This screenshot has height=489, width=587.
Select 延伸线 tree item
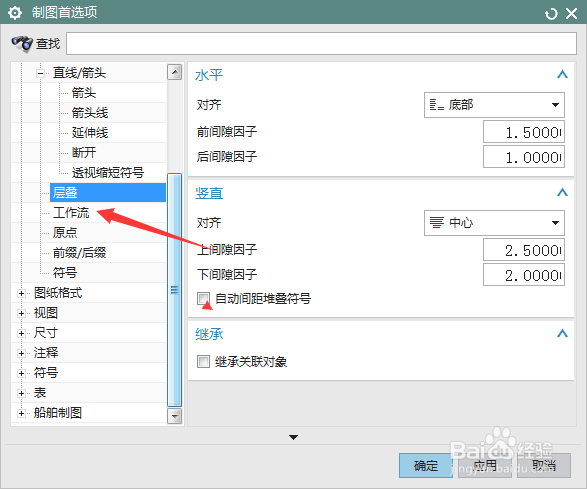tap(90, 133)
